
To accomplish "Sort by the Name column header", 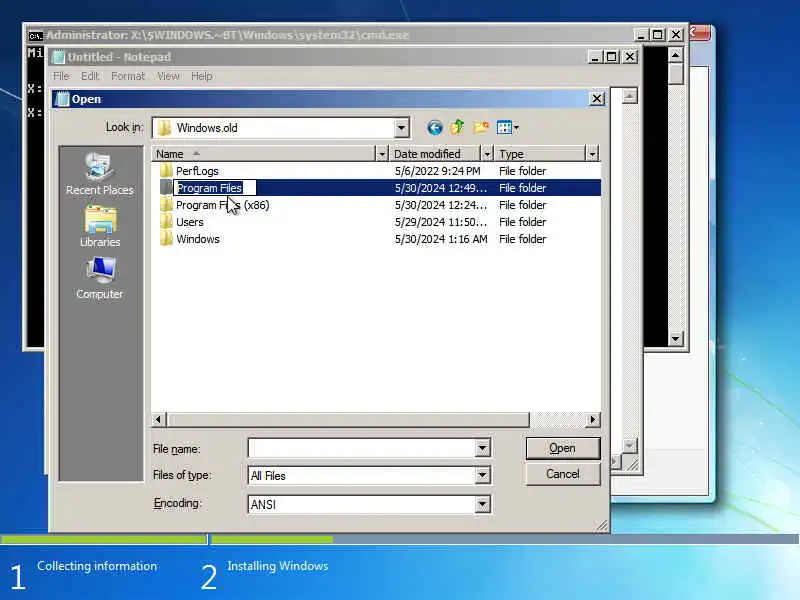I will pos(263,154).
